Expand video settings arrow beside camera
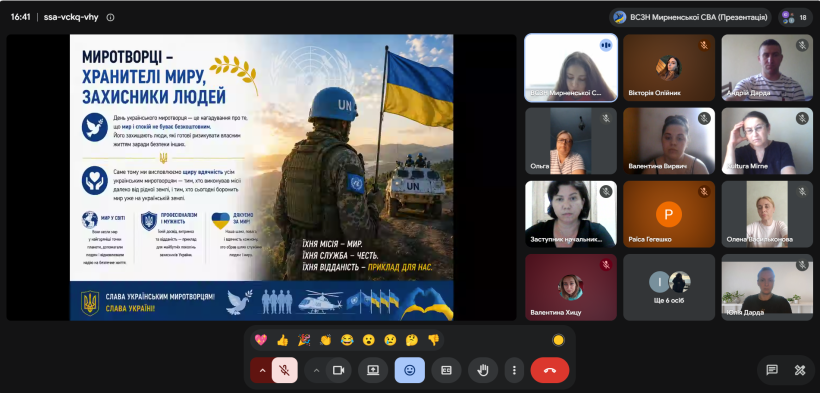 click(x=316, y=370)
